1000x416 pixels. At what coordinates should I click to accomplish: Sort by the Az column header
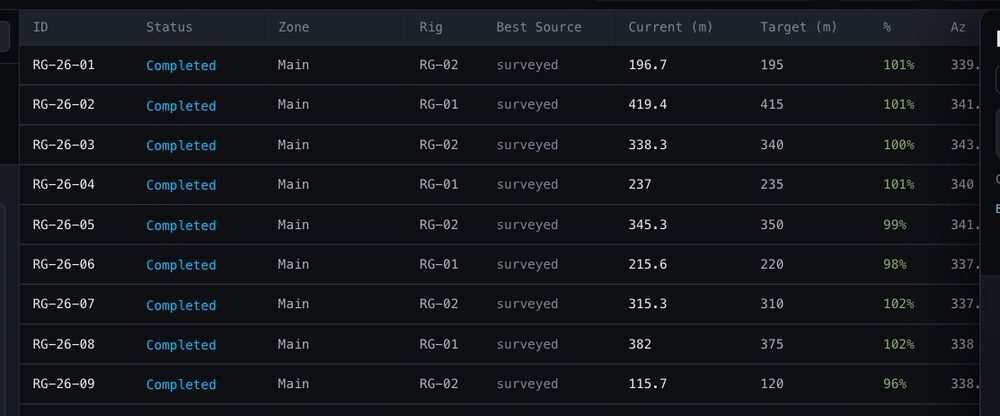(958, 27)
